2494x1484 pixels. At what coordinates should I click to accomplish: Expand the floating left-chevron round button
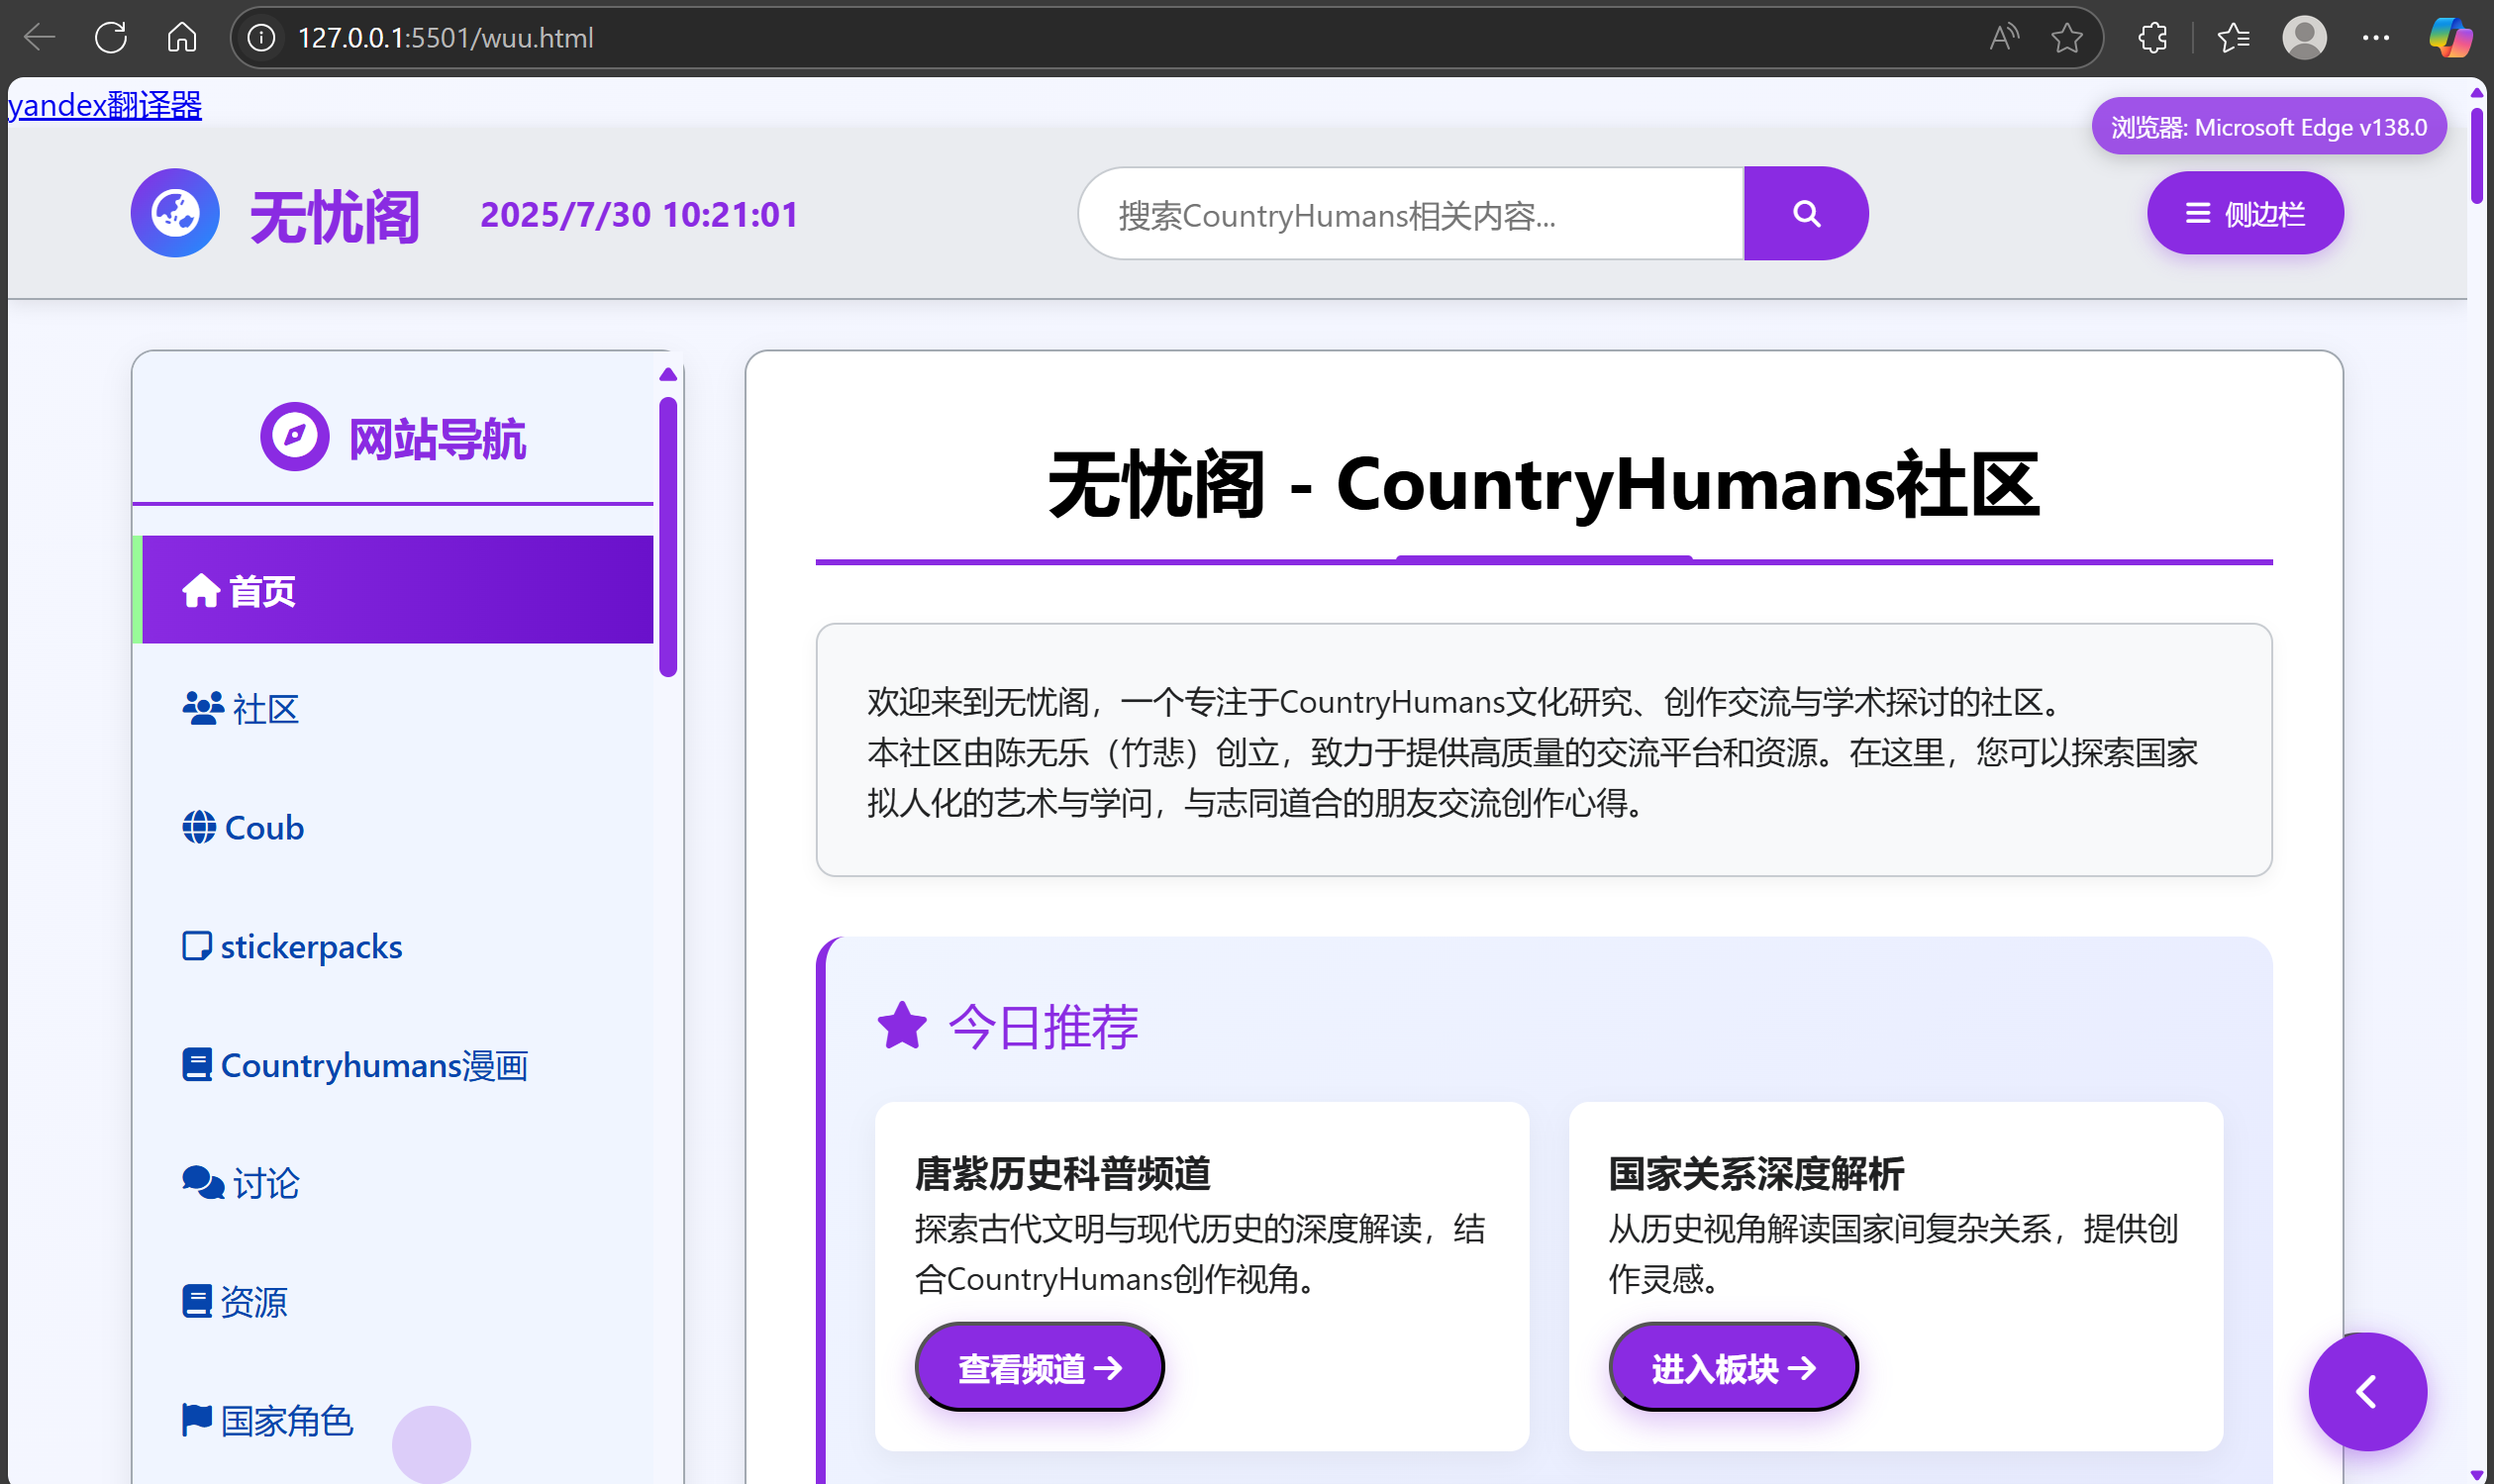point(2366,1391)
